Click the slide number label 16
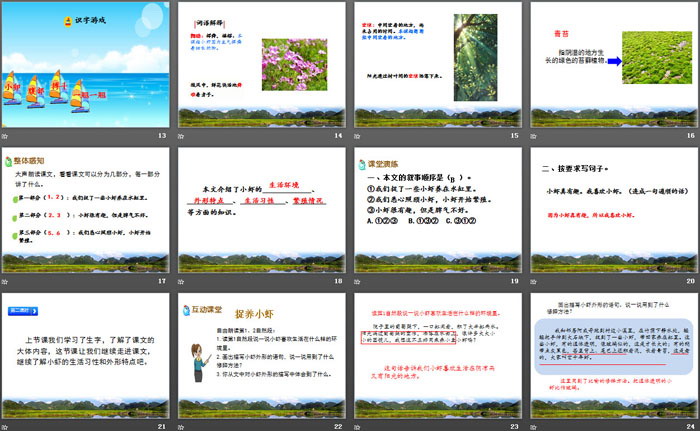The height and width of the screenshot is (431, 700). click(691, 135)
